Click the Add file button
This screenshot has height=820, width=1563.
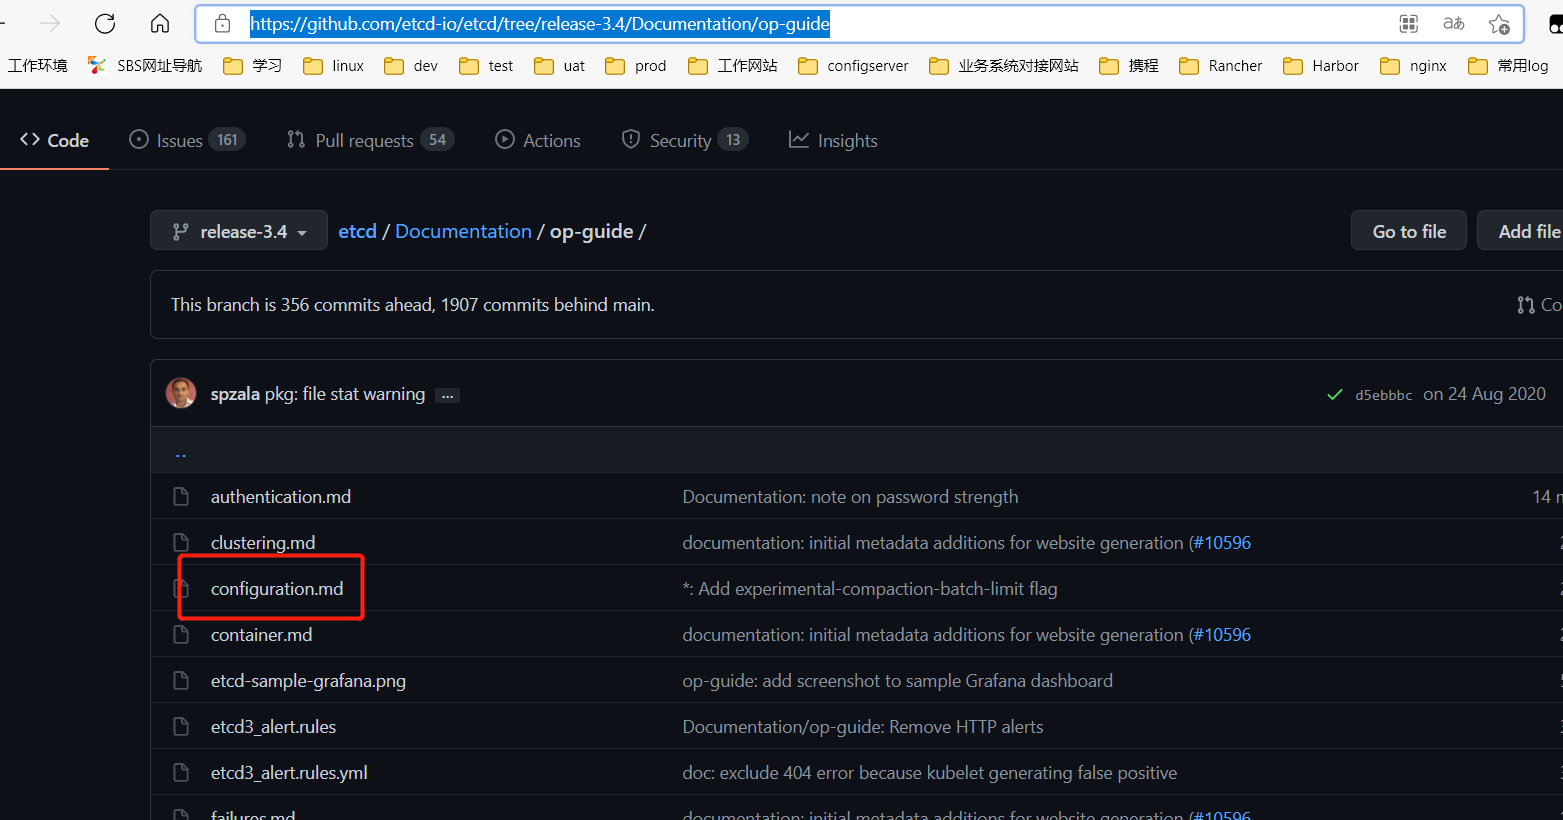click(x=1521, y=231)
